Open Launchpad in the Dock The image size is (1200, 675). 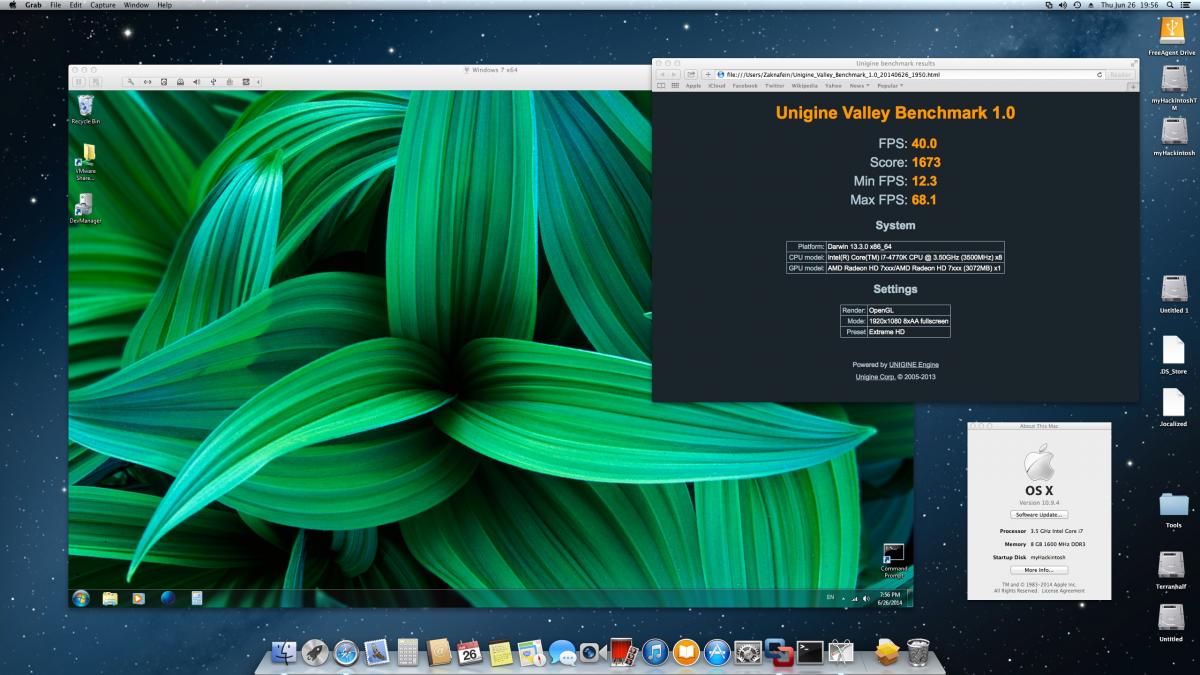tap(315, 653)
